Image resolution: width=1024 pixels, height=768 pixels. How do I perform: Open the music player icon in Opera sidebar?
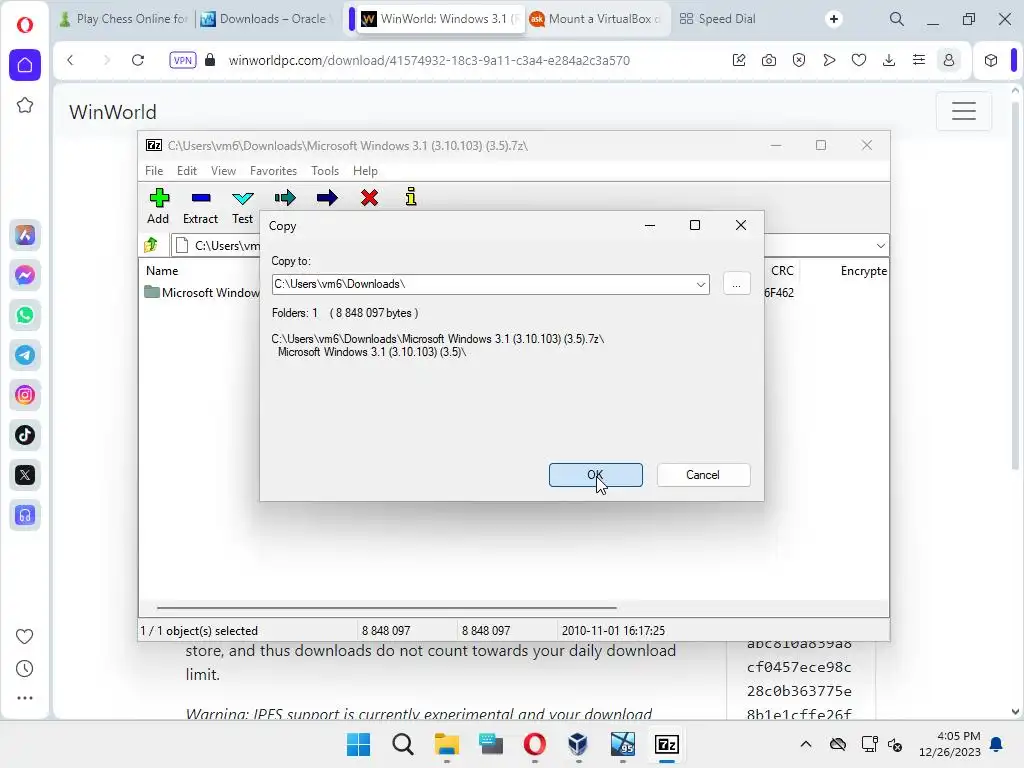(x=25, y=515)
